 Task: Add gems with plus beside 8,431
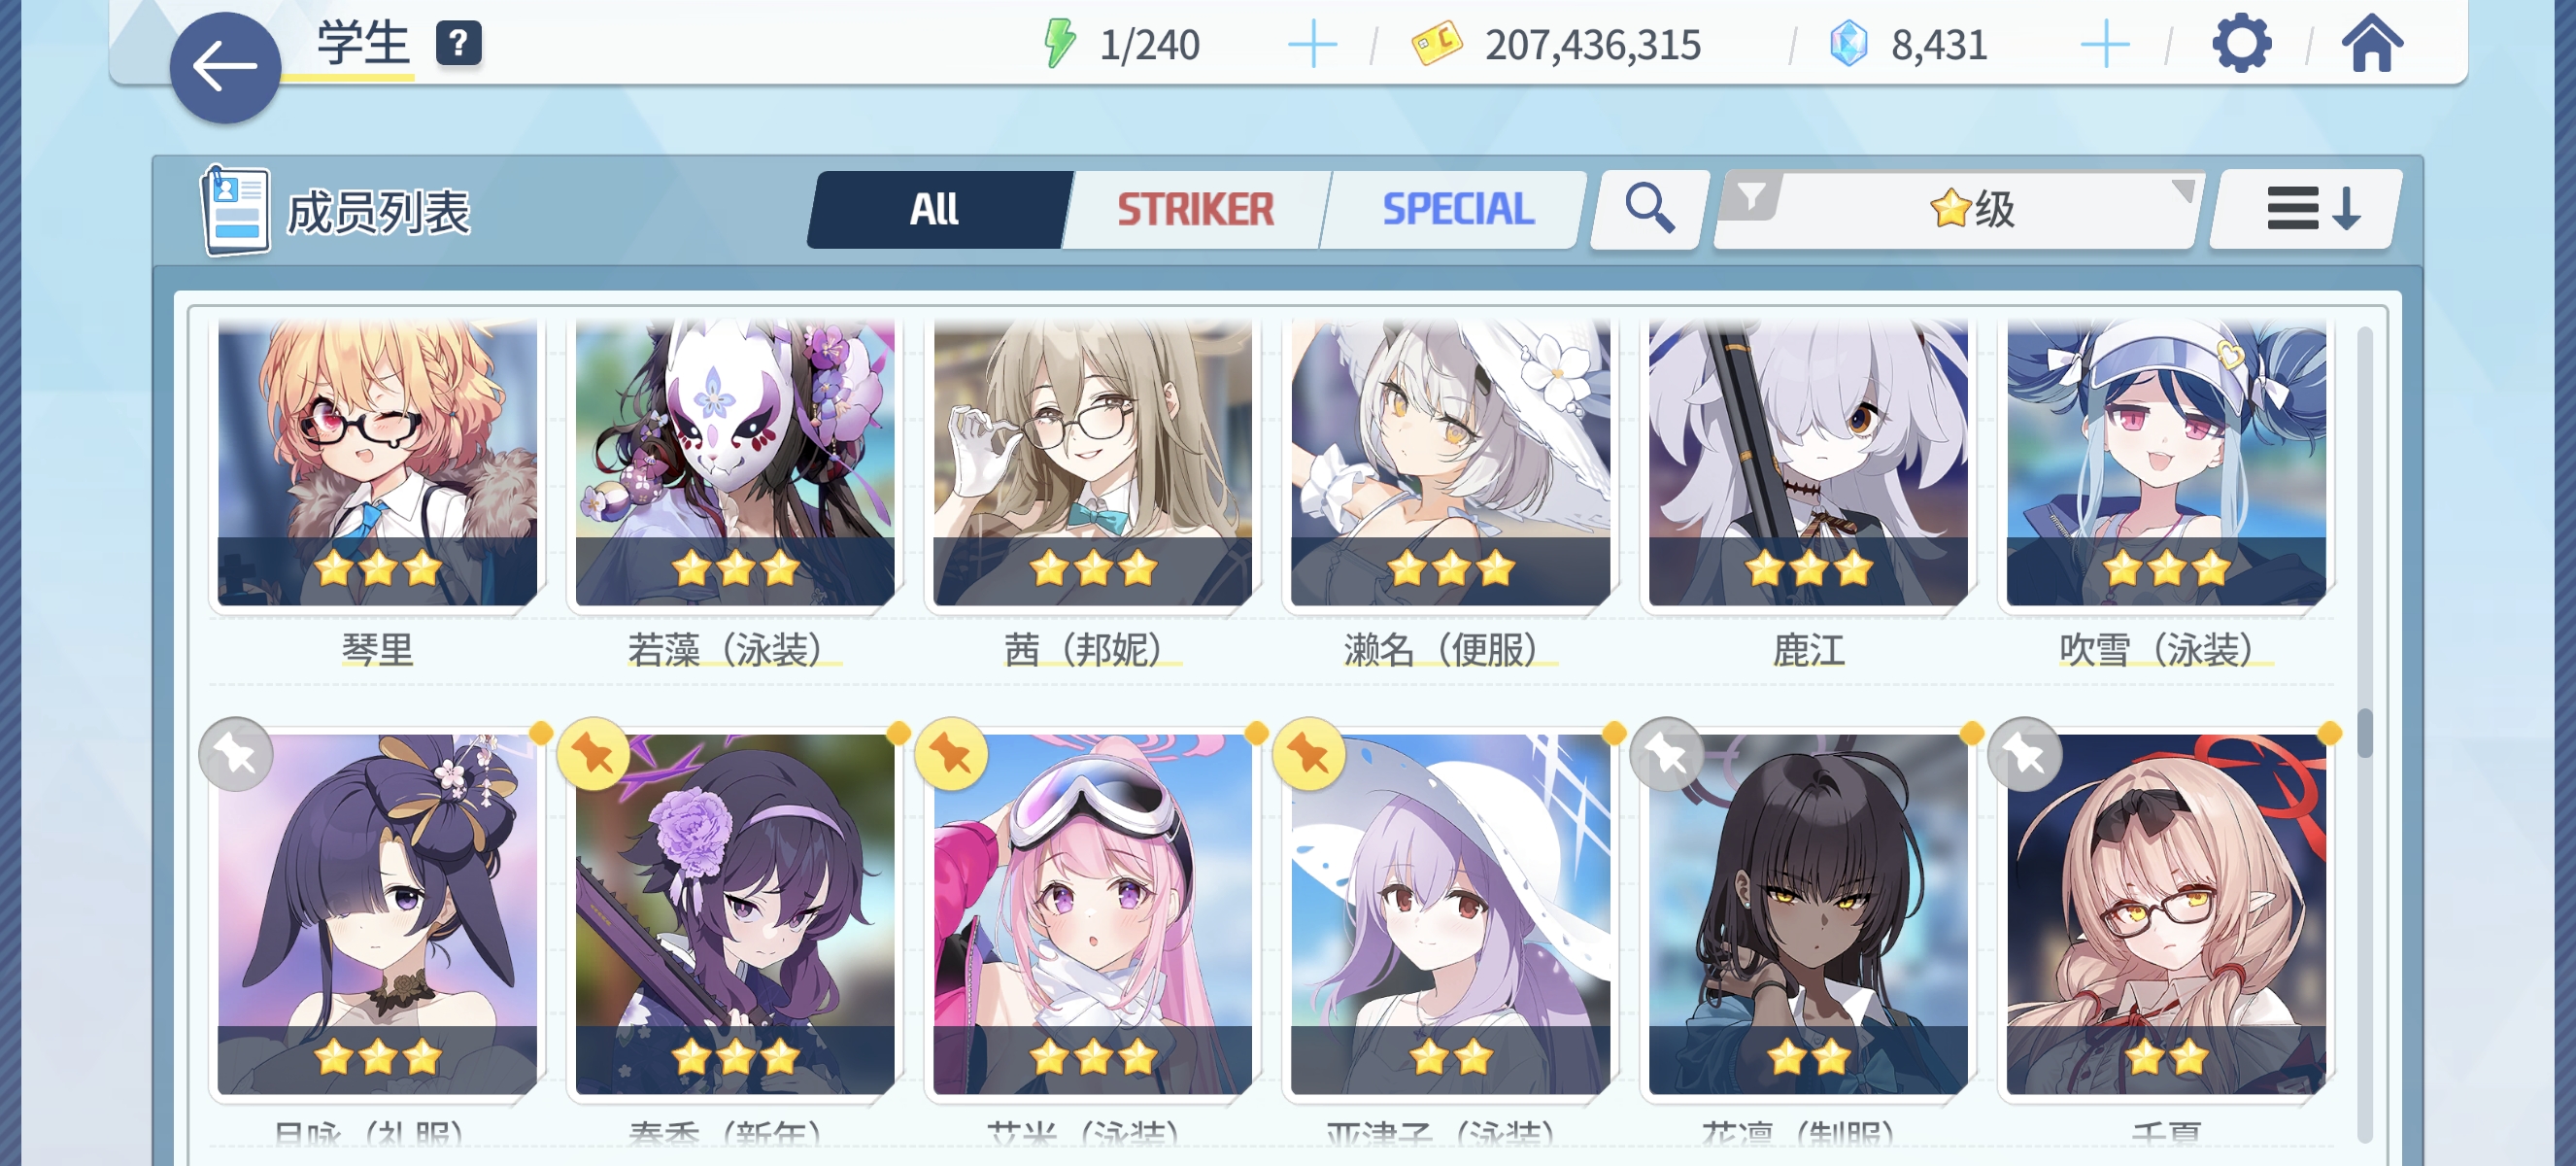(x=2105, y=46)
